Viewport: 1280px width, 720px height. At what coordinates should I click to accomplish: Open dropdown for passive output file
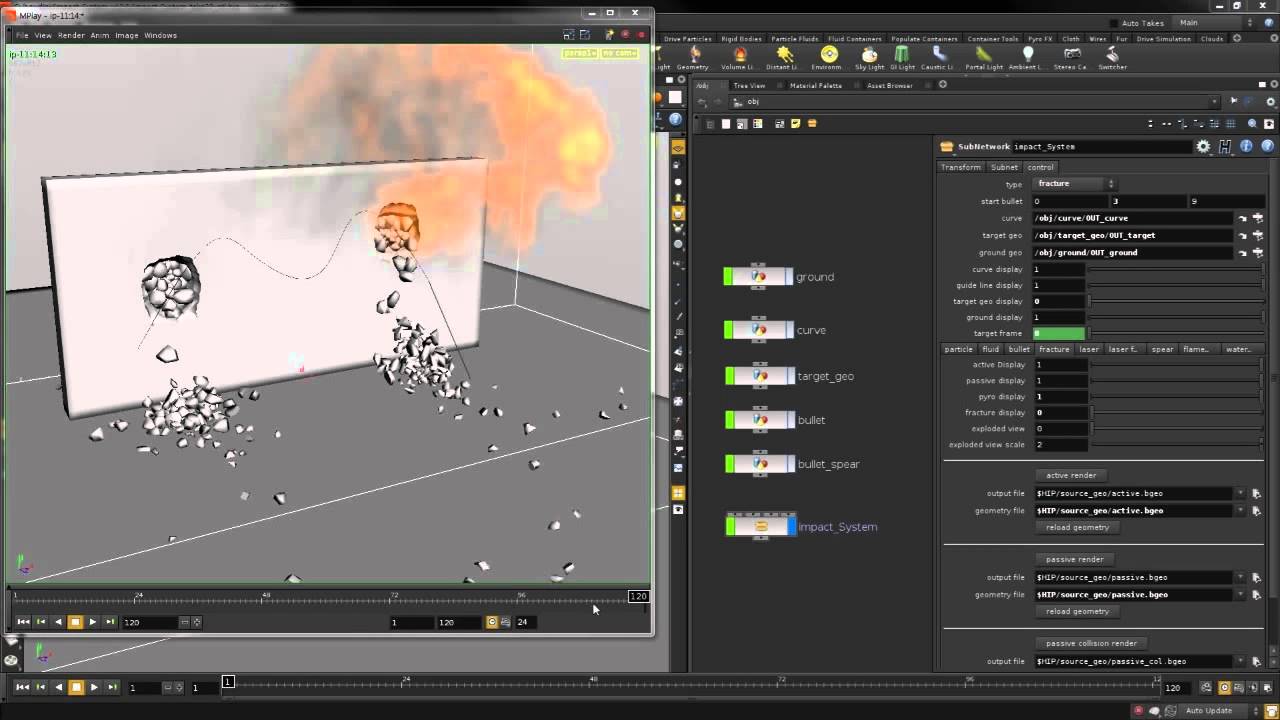click(1241, 577)
